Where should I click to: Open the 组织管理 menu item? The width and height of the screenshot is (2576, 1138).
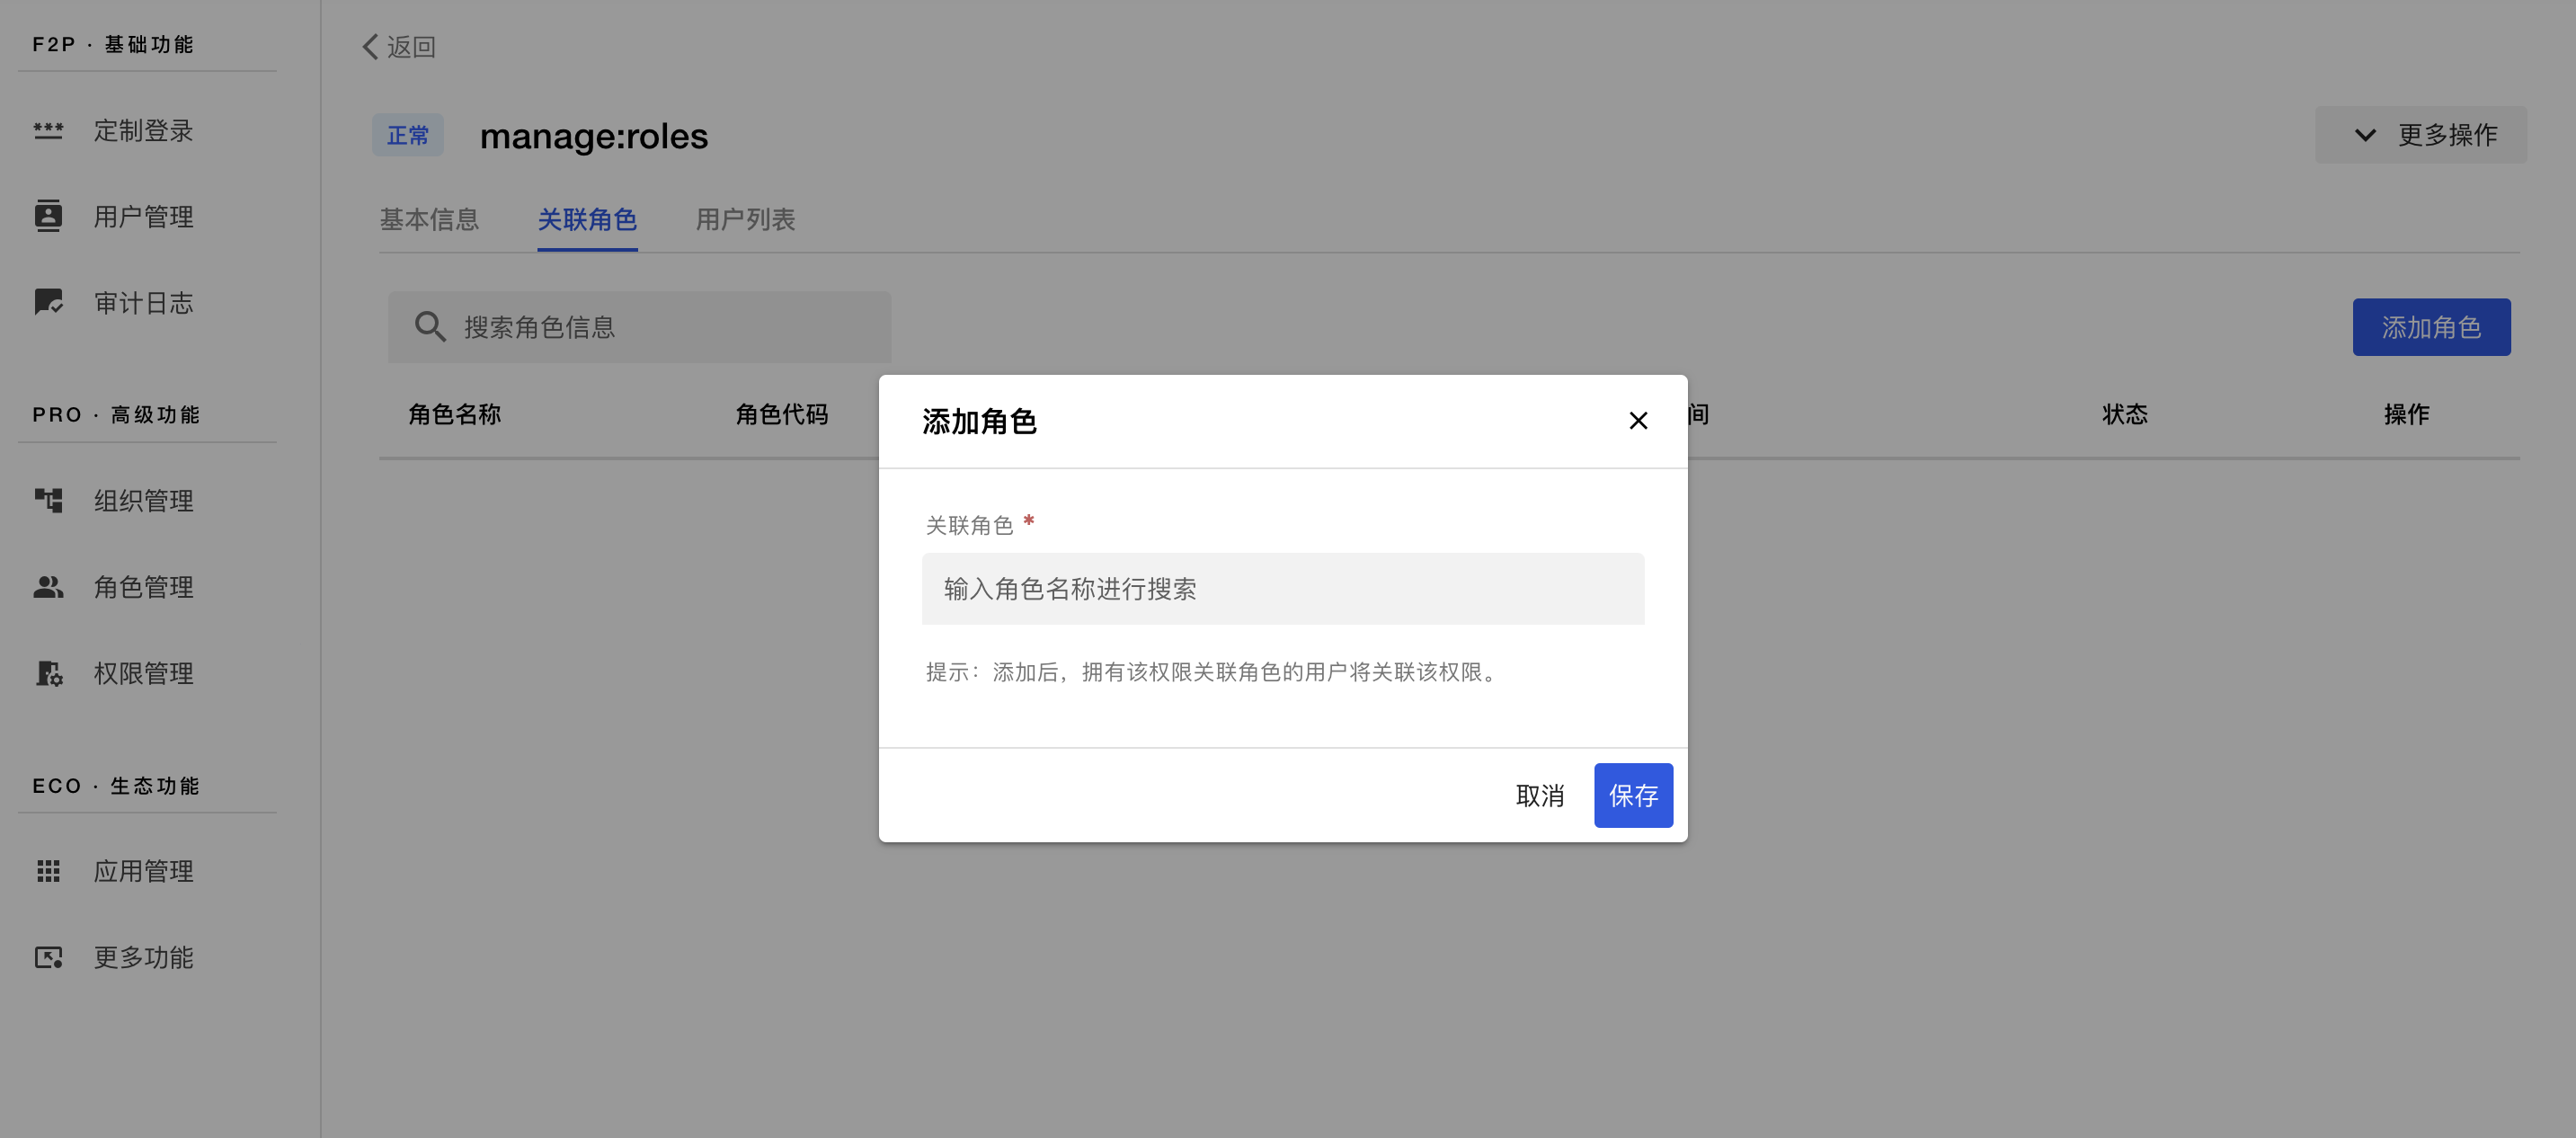click(x=144, y=501)
